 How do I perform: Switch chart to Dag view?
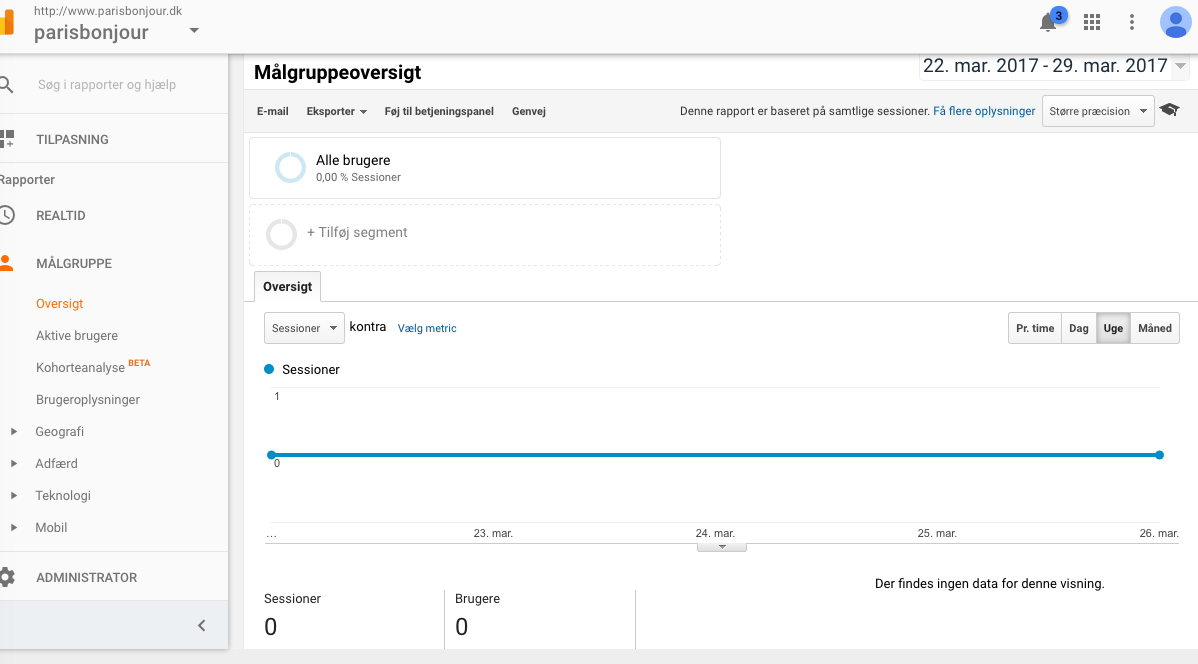click(1079, 328)
